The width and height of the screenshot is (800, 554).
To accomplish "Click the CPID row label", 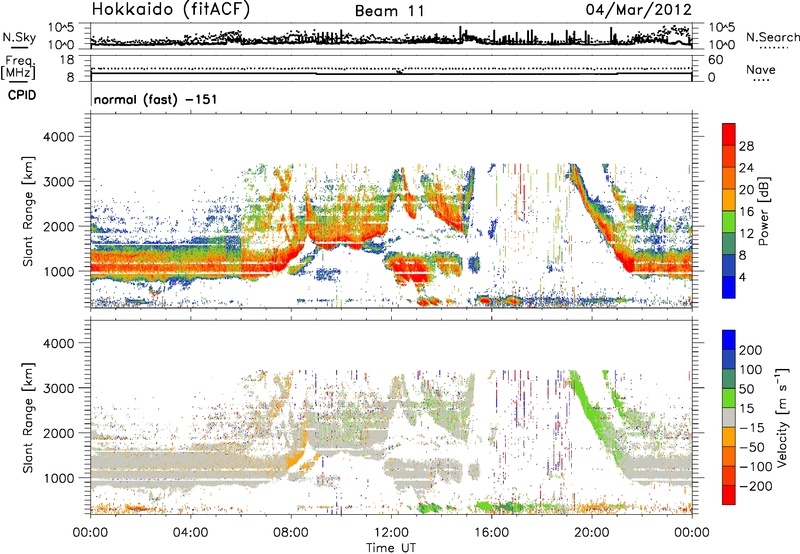I will pyautogui.click(x=22, y=95).
